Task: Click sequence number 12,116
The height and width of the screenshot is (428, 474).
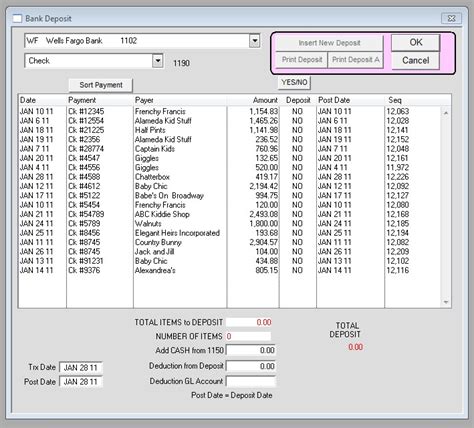Action: (x=398, y=270)
